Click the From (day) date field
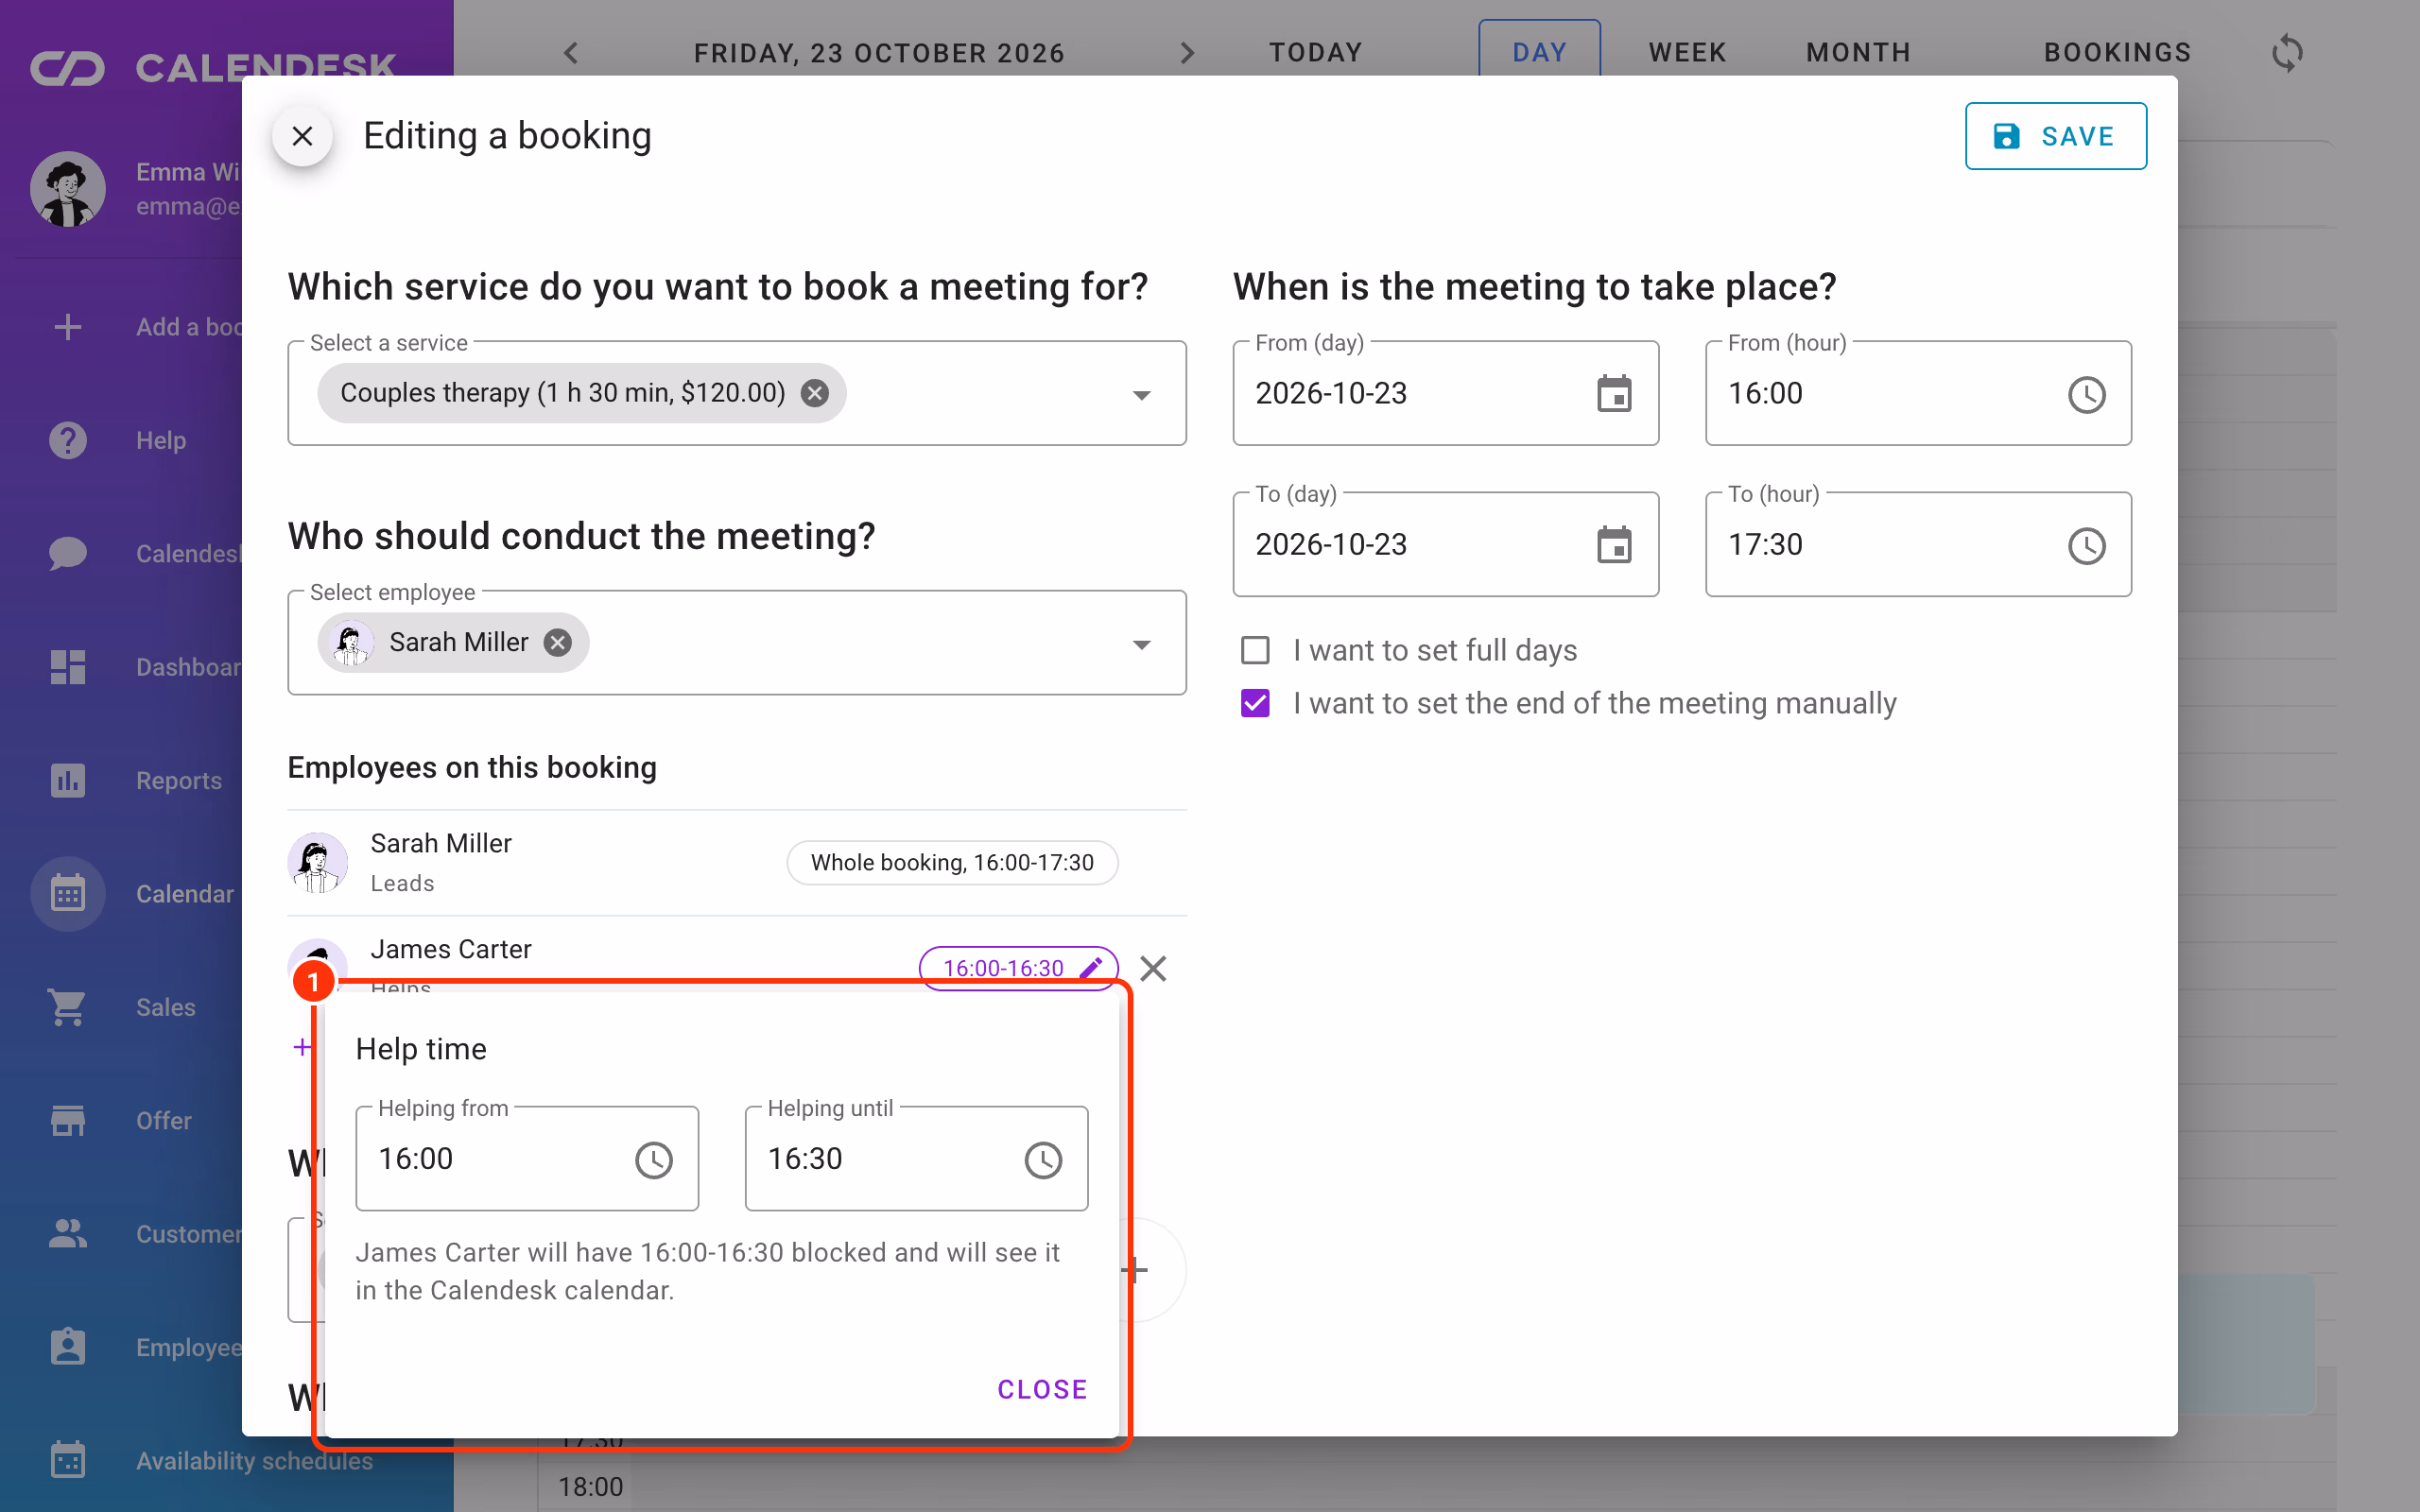The height and width of the screenshot is (1512, 2420). click(1445, 393)
